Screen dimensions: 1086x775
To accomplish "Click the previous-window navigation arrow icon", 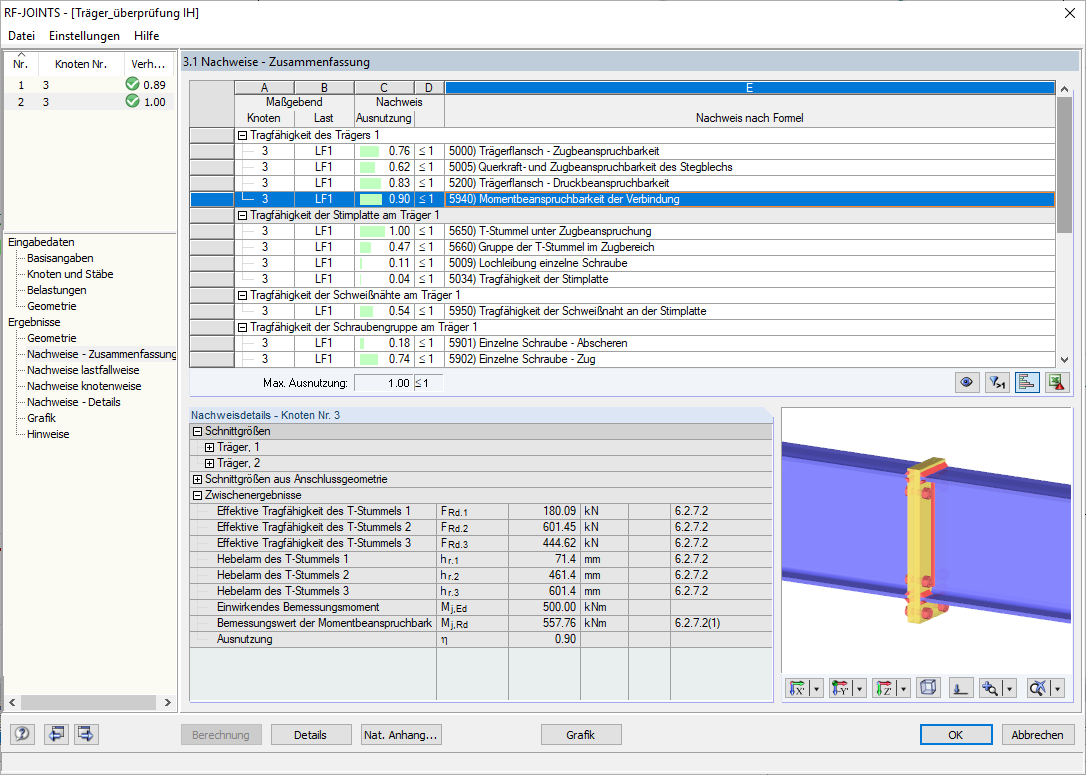I will tap(57, 734).
